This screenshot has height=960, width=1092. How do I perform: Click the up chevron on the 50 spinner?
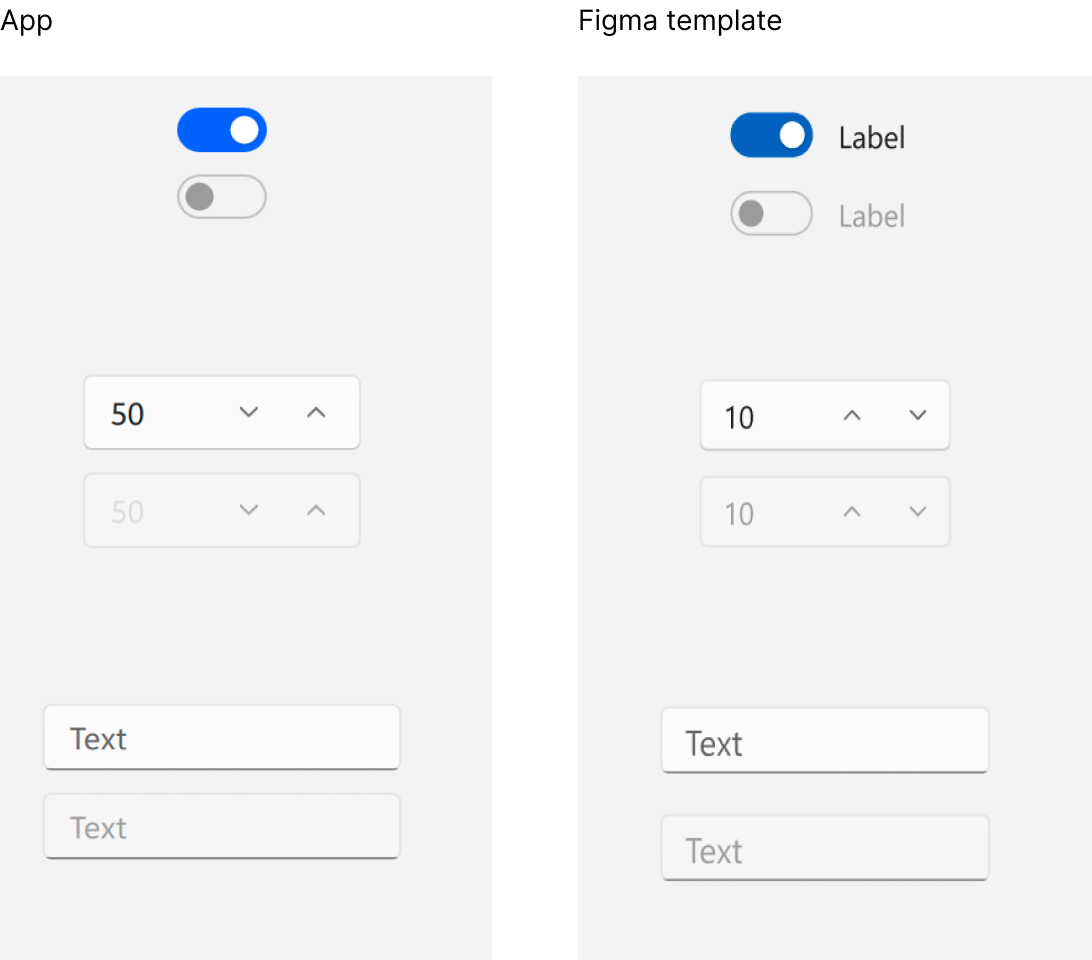317,412
